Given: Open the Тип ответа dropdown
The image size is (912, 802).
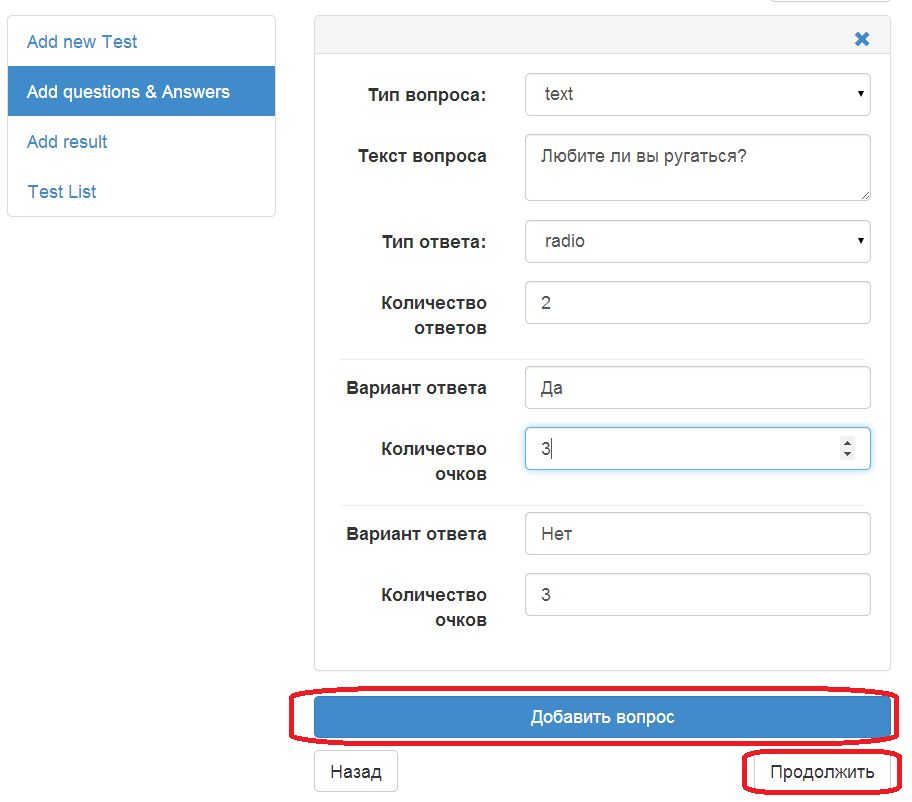Looking at the screenshot, I should (697, 241).
